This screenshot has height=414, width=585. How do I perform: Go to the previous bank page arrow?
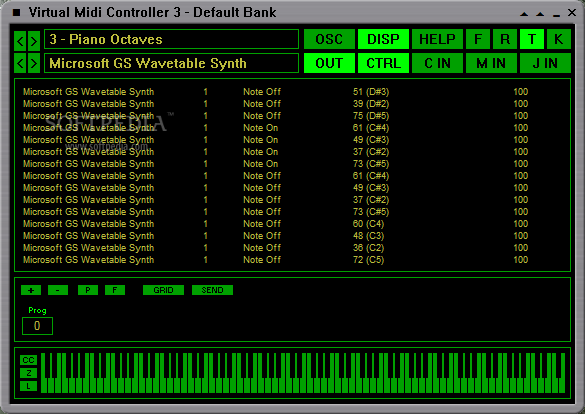coord(21,40)
